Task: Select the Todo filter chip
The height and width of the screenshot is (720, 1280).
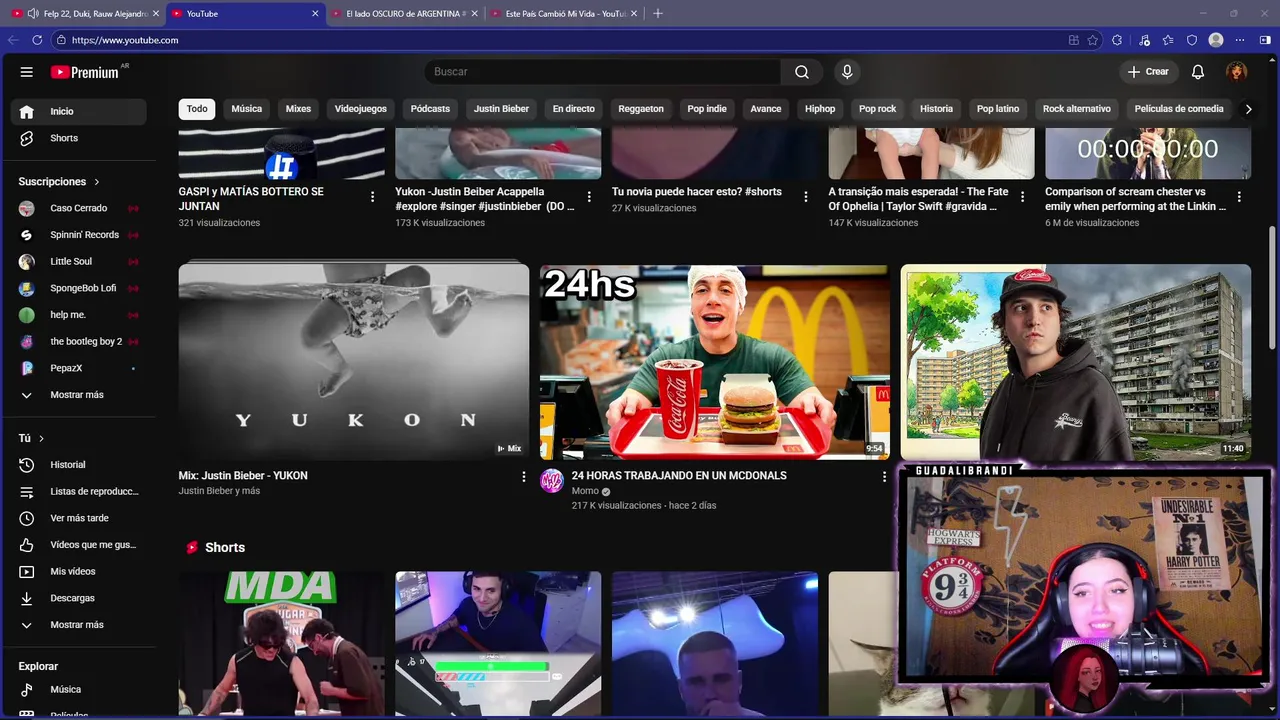Action: pyautogui.click(x=197, y=109)
